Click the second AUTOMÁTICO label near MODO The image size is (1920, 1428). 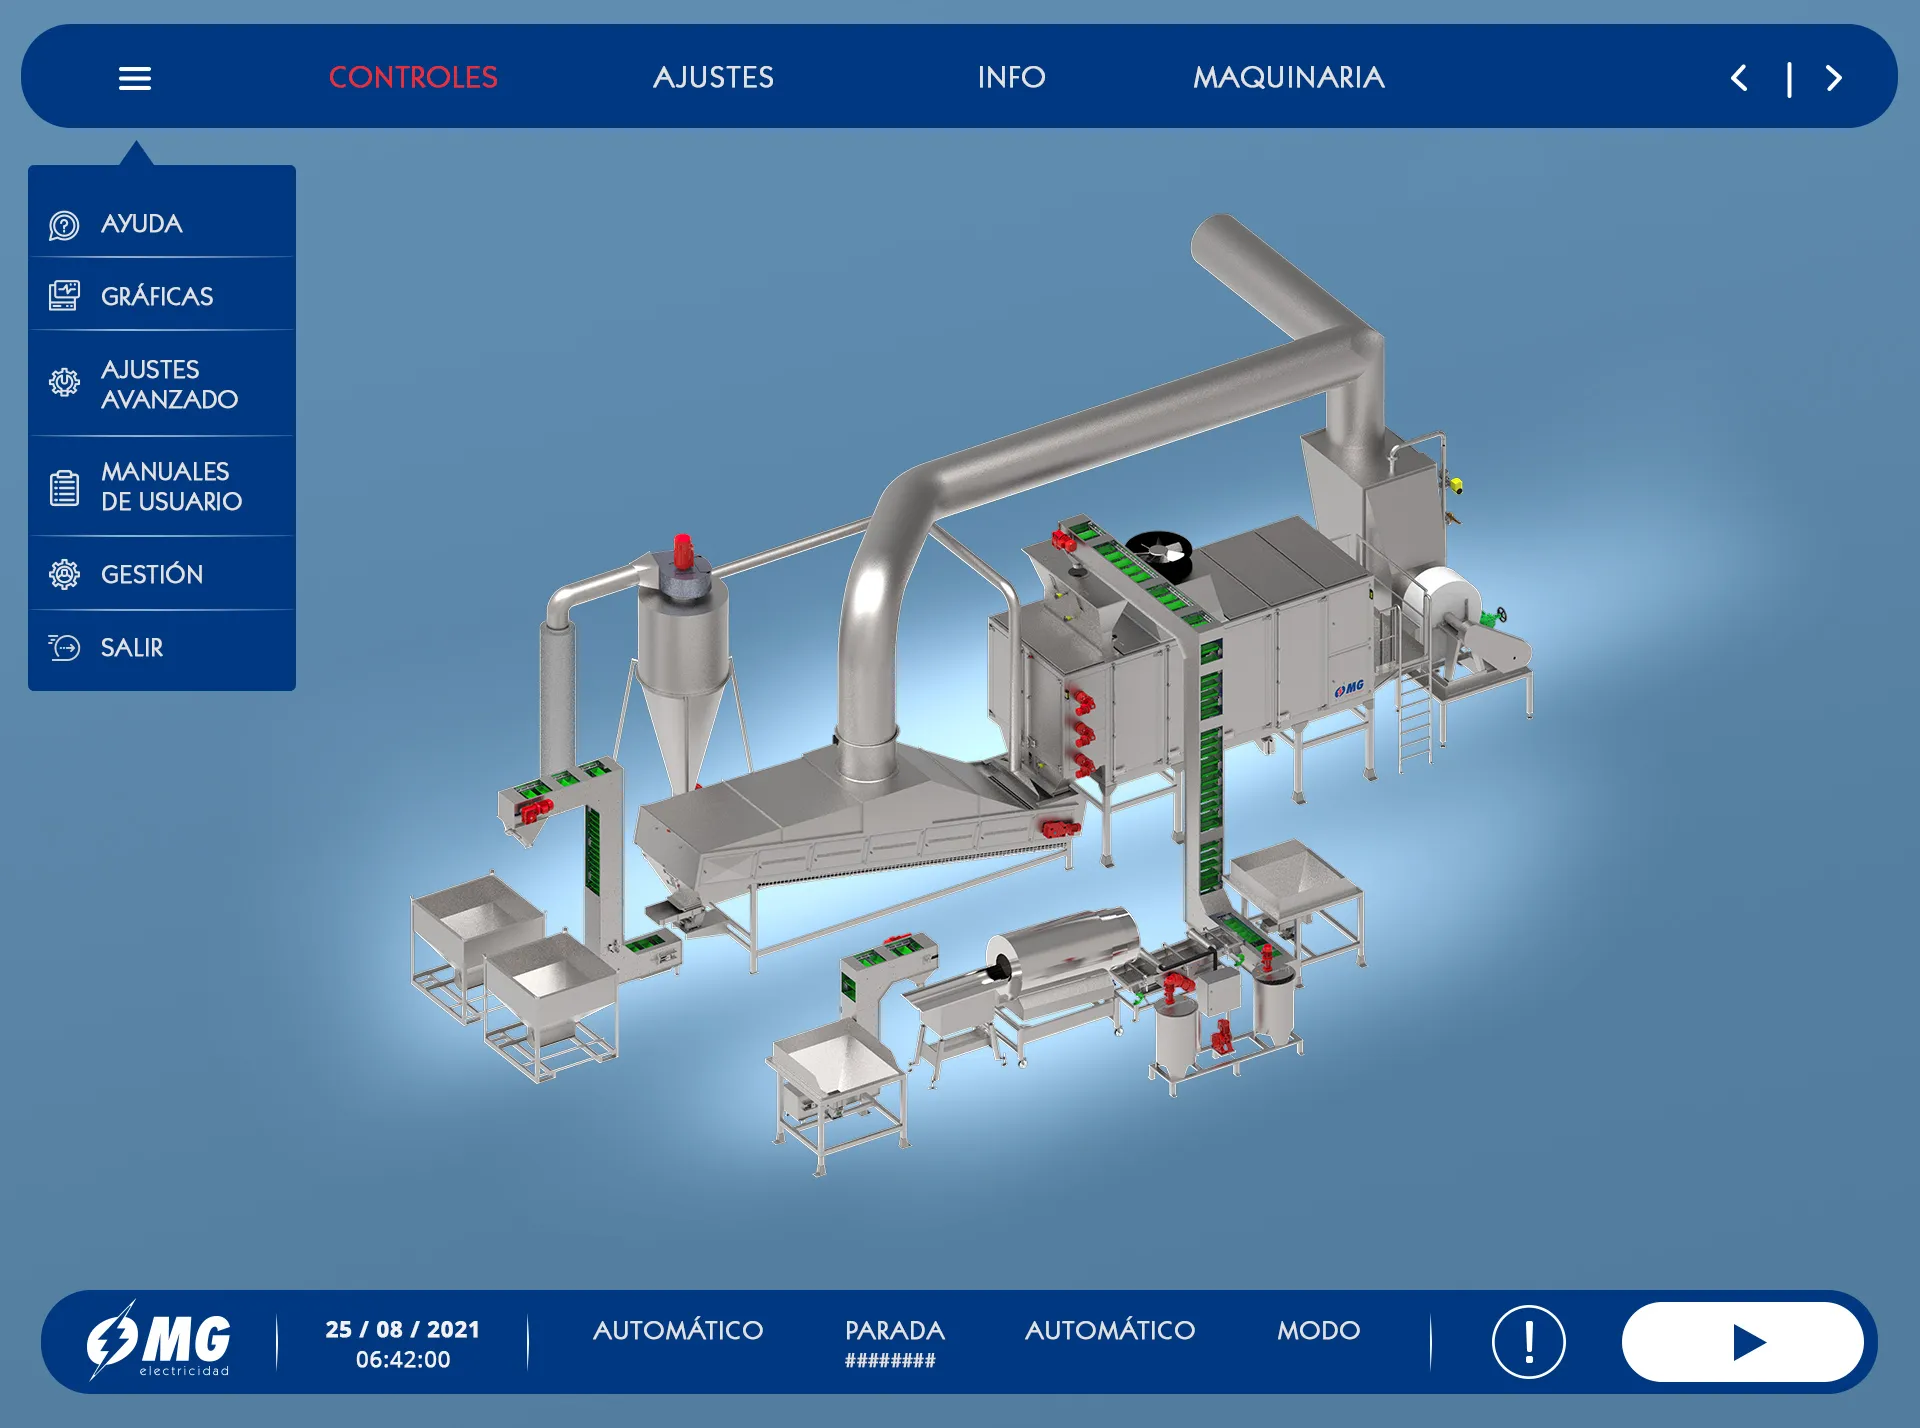pos(1110,1330)
